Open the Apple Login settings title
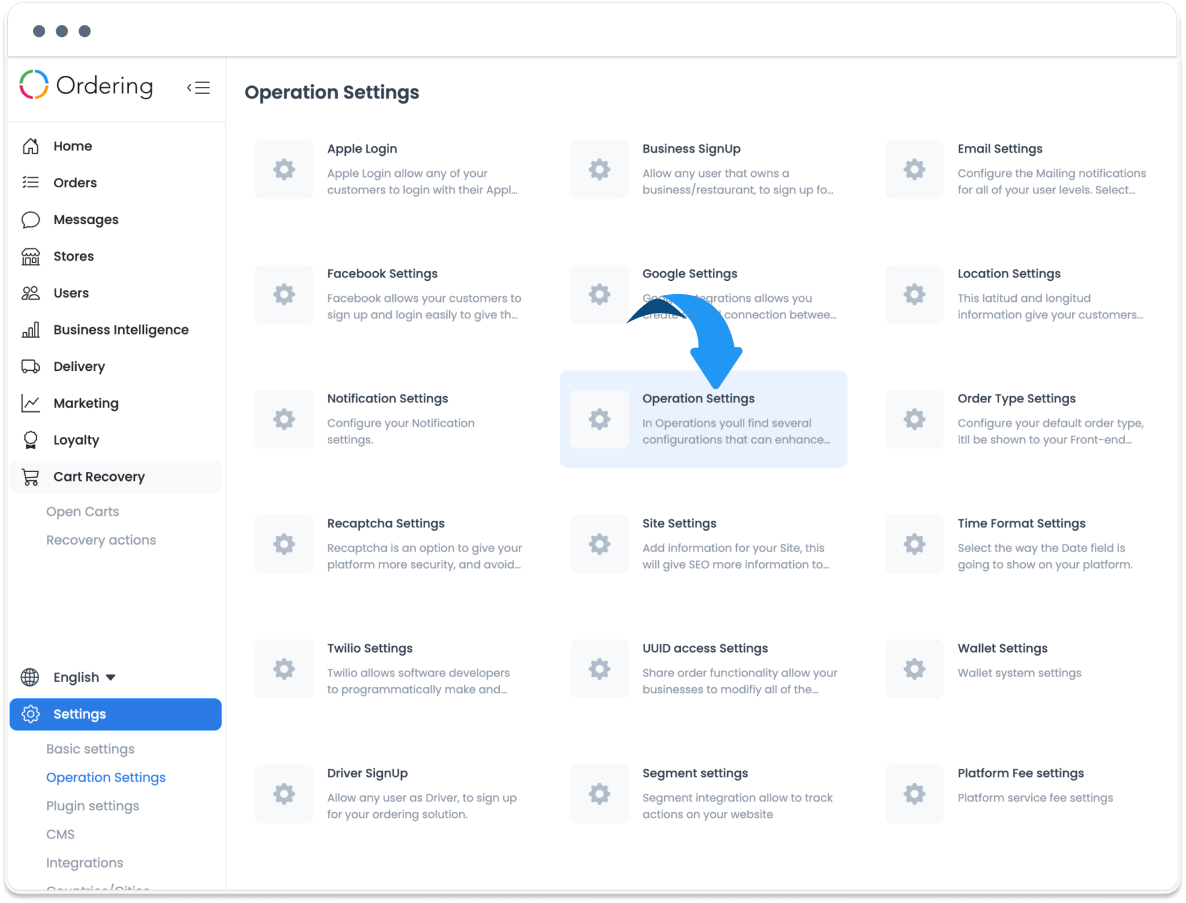Screen dimensions: 1186x903 [362, 149]
